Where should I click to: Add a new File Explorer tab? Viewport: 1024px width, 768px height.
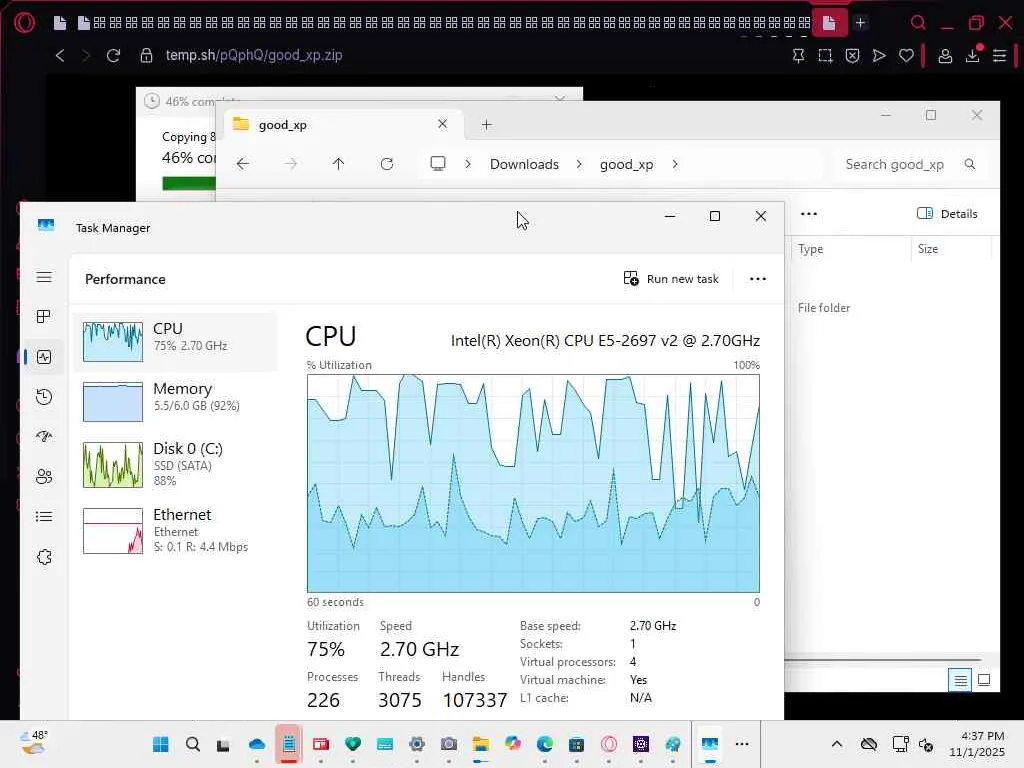pos(487,125)
